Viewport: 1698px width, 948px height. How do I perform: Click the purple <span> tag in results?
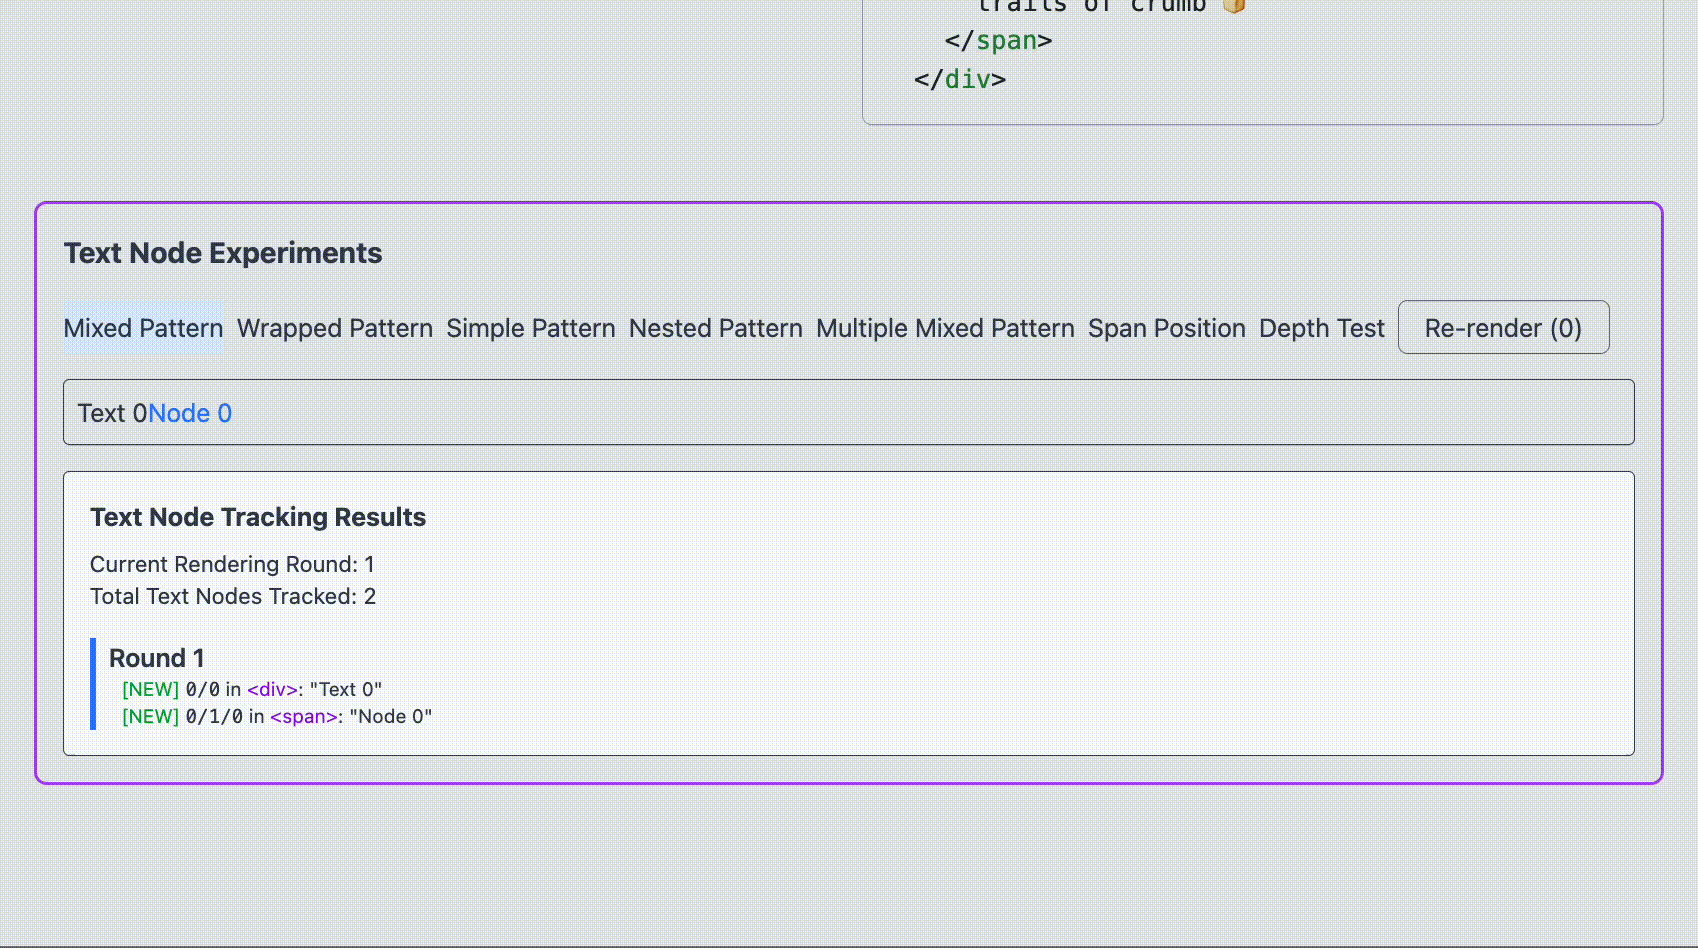click(304, 716)
